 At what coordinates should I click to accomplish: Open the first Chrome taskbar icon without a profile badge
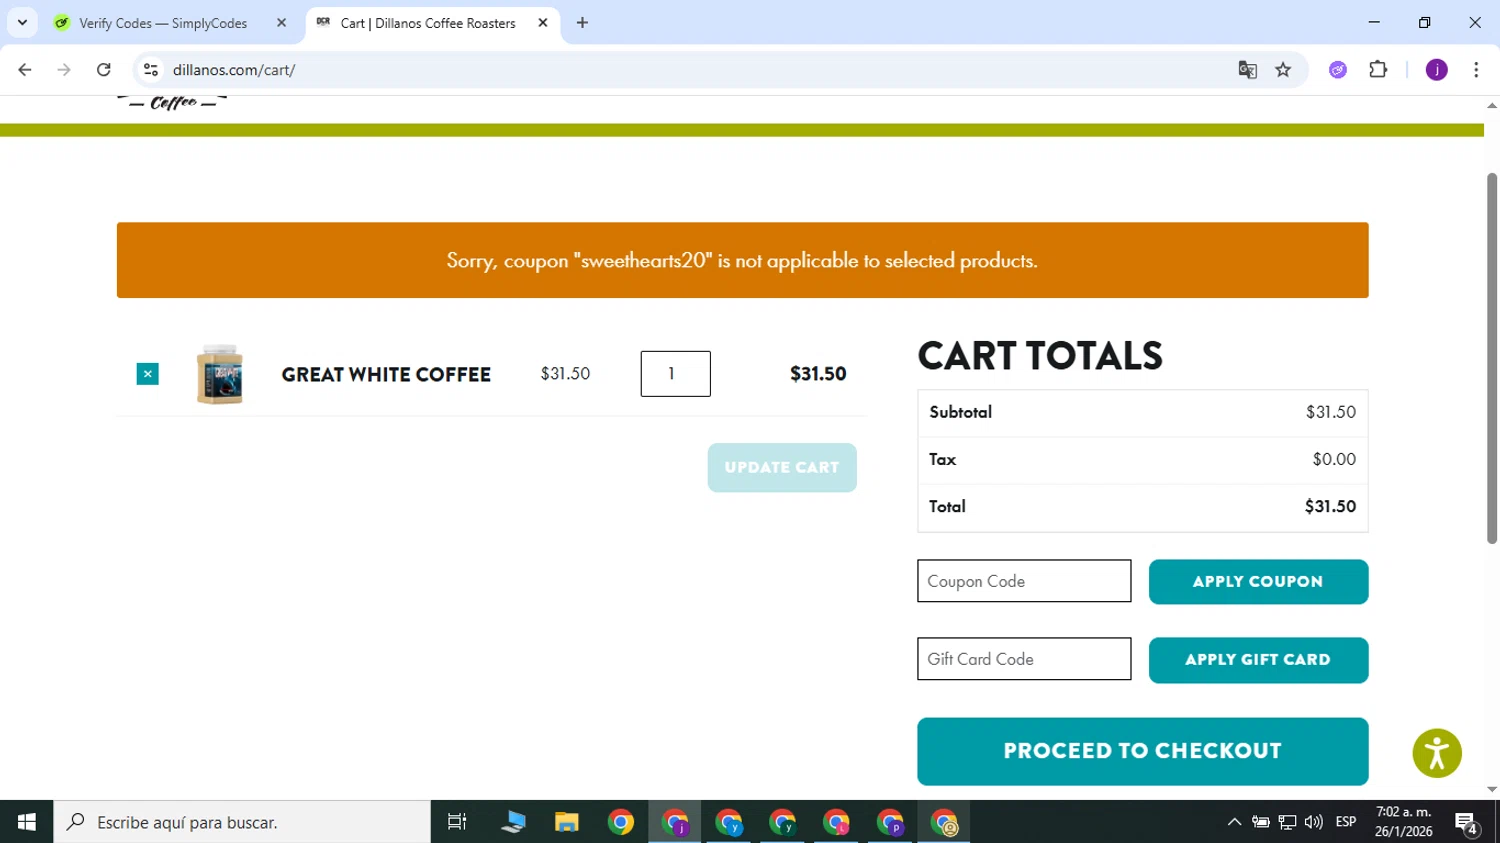tap(621, 822)
